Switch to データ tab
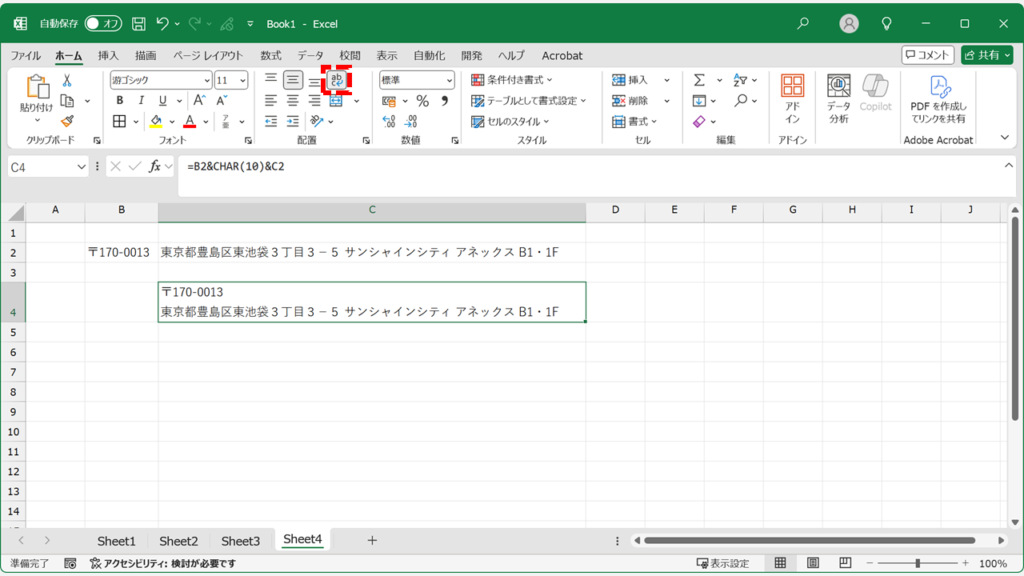This screenshot has height=576, width=1024. pos(310,56)
